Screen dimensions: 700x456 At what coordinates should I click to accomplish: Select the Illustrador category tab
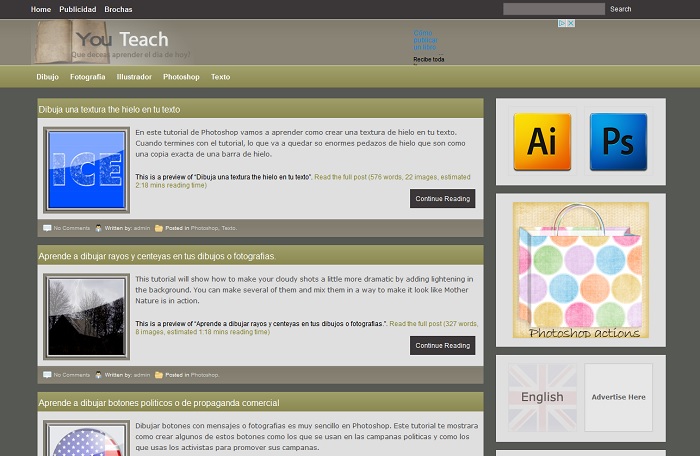coord(134,77)
